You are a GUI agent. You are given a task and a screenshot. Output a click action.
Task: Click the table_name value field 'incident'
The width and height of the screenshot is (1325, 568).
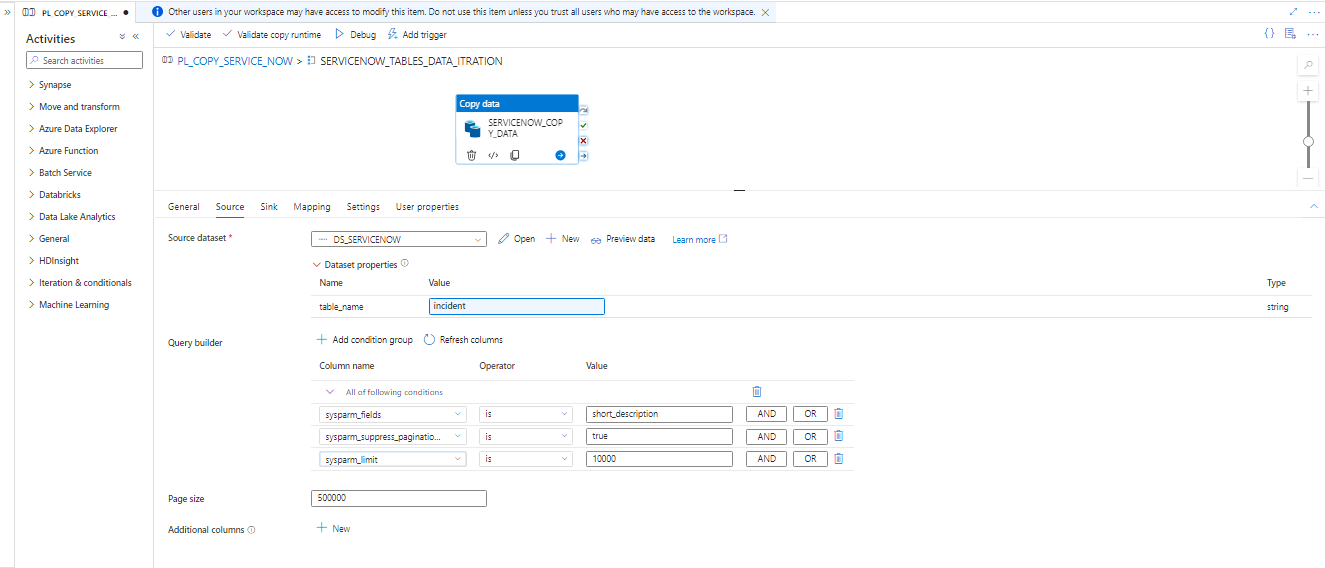517,306
